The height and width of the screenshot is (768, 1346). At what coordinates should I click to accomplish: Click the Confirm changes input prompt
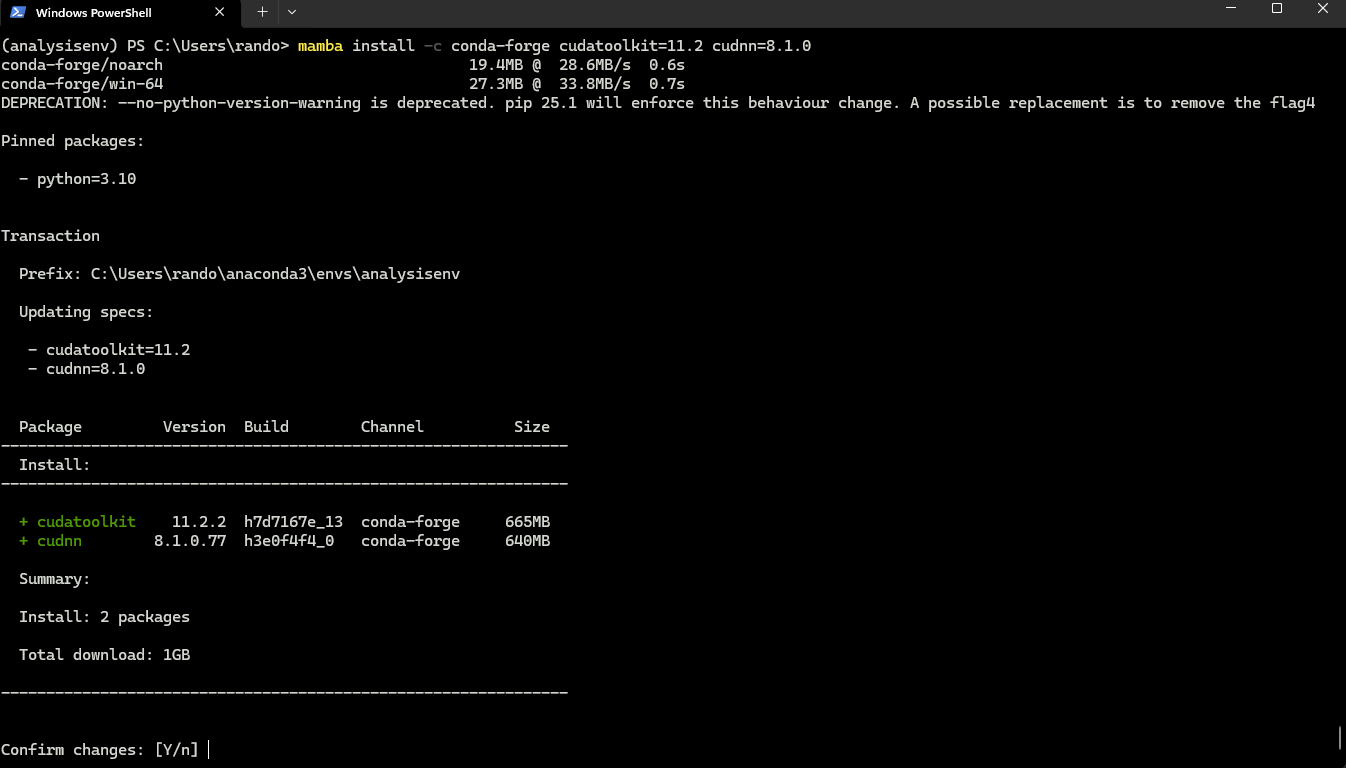point(100,749)
